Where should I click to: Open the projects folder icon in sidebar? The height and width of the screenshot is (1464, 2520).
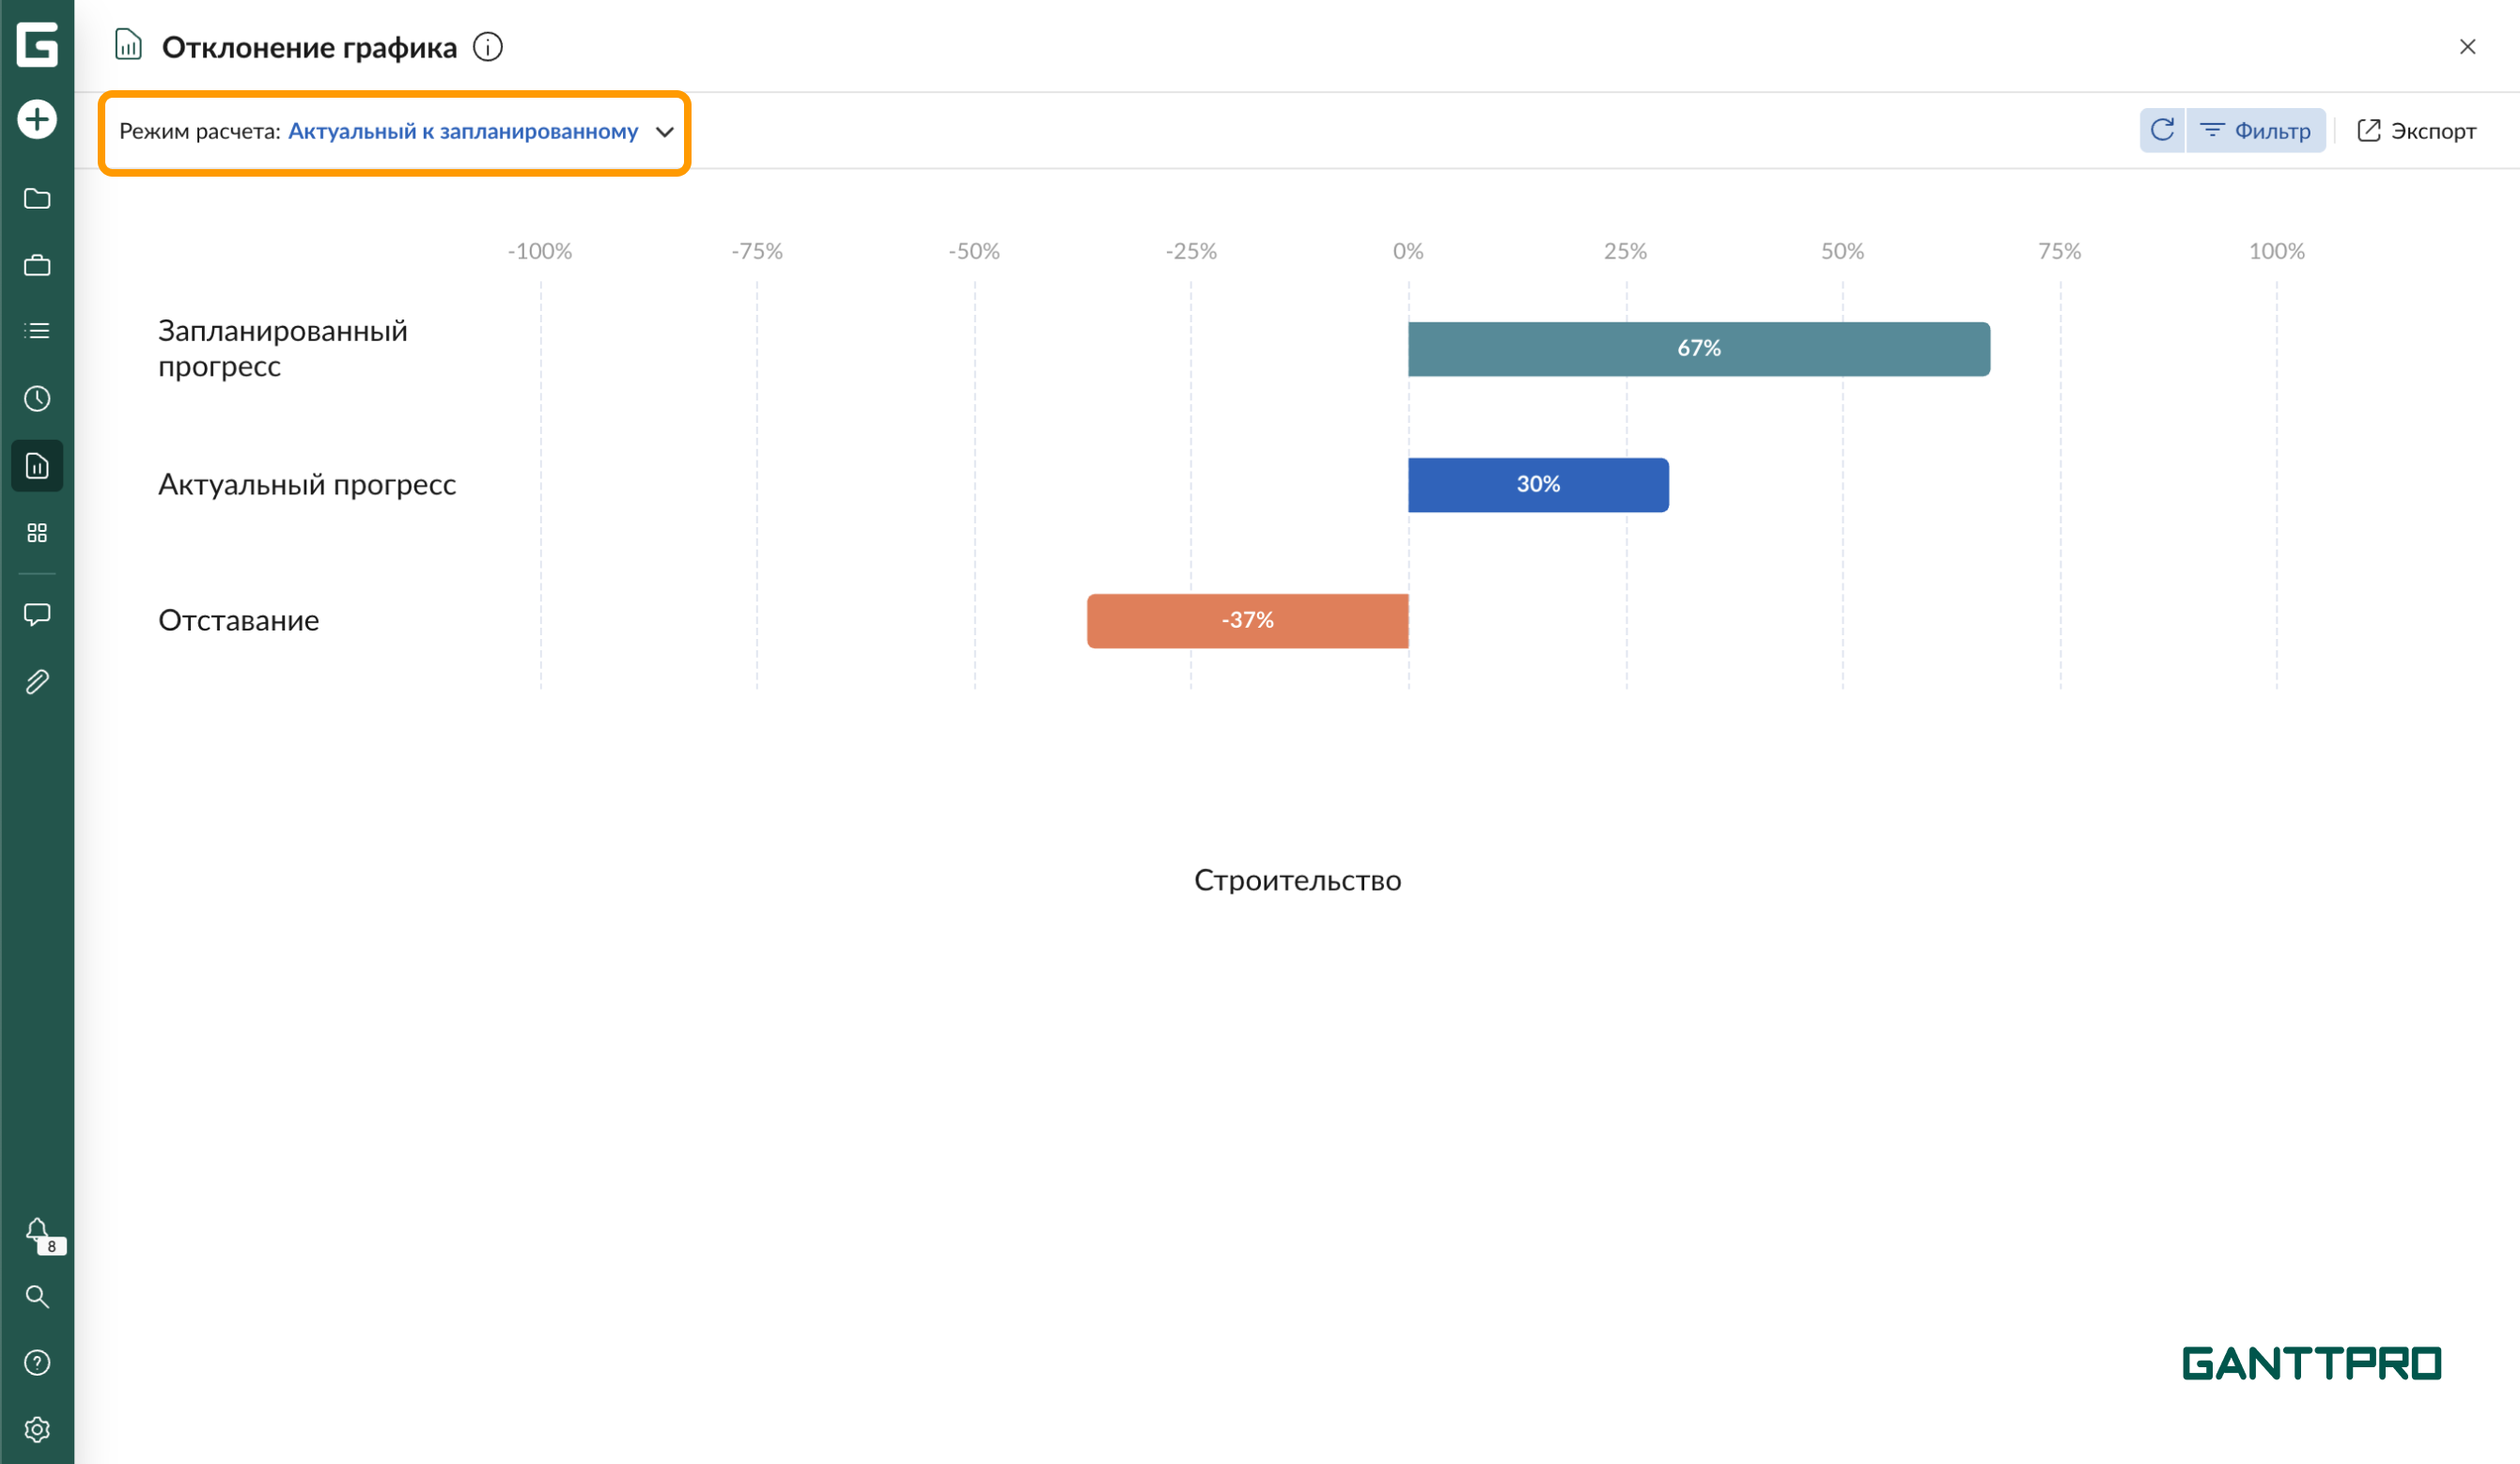pos(37,199)
